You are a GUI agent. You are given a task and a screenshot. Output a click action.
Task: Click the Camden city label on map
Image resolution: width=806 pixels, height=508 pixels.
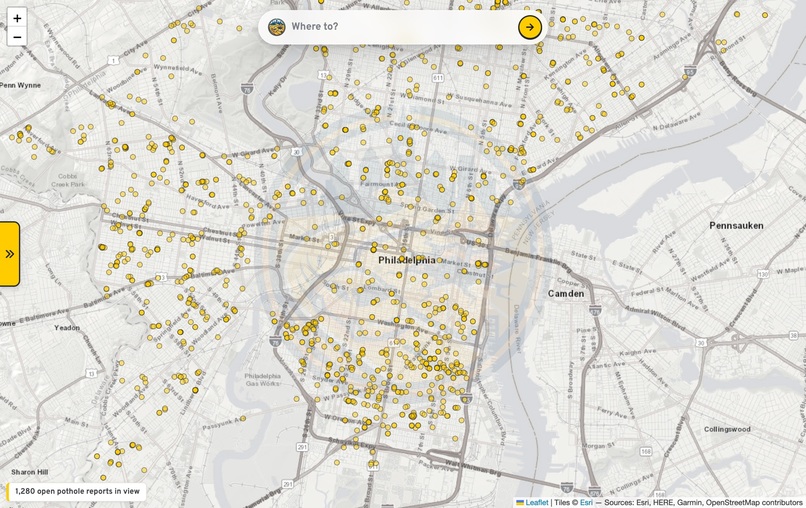tap(565, 294)
